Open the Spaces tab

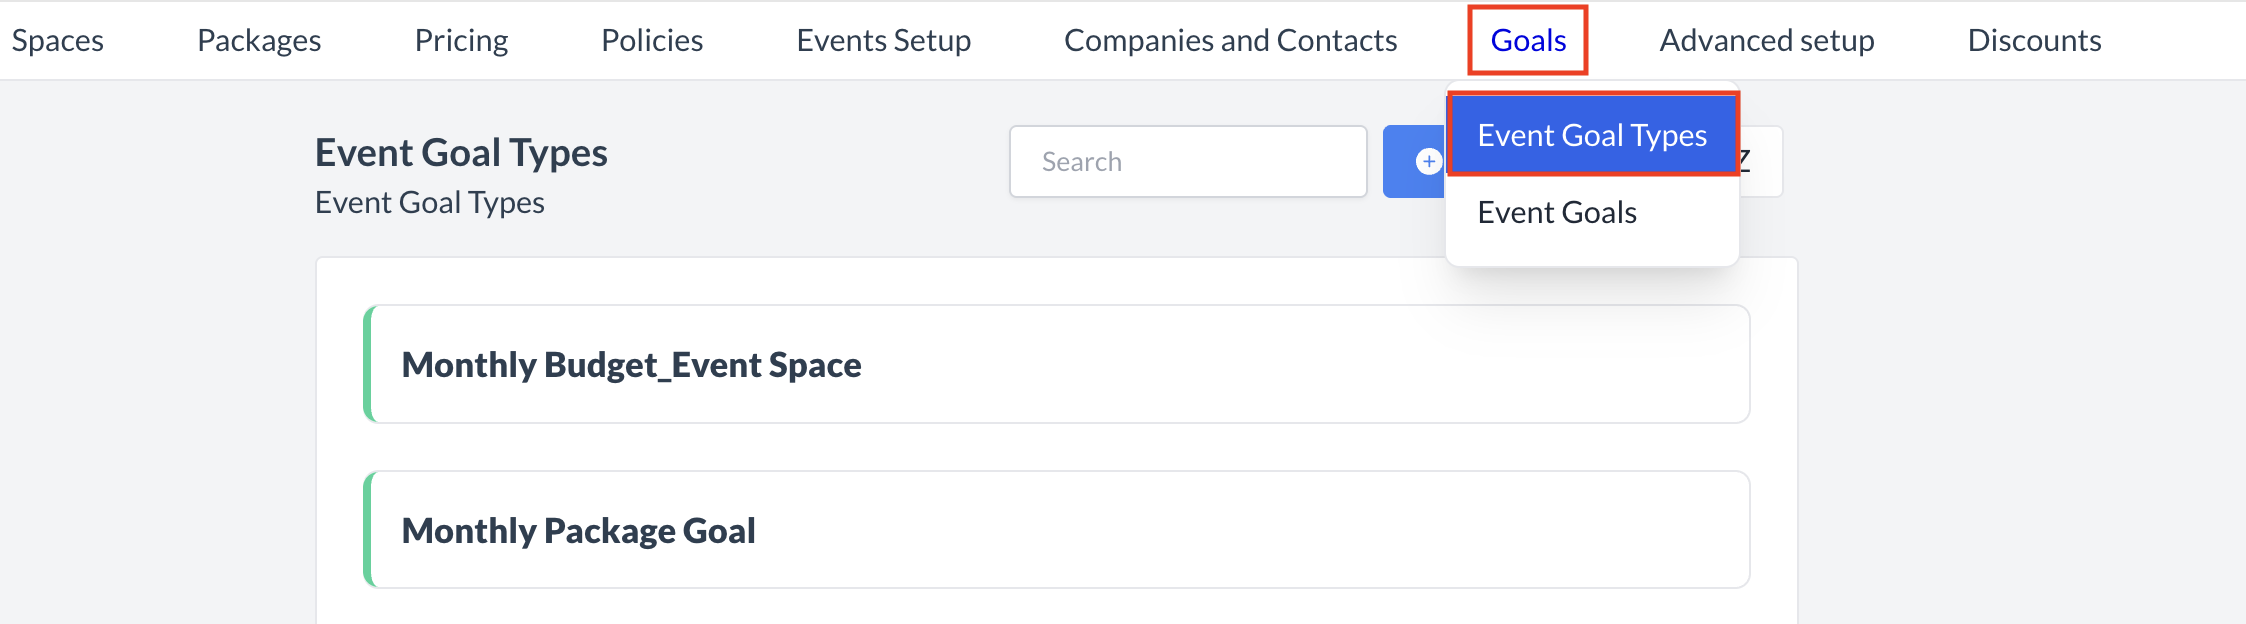[x=58, y=40]
